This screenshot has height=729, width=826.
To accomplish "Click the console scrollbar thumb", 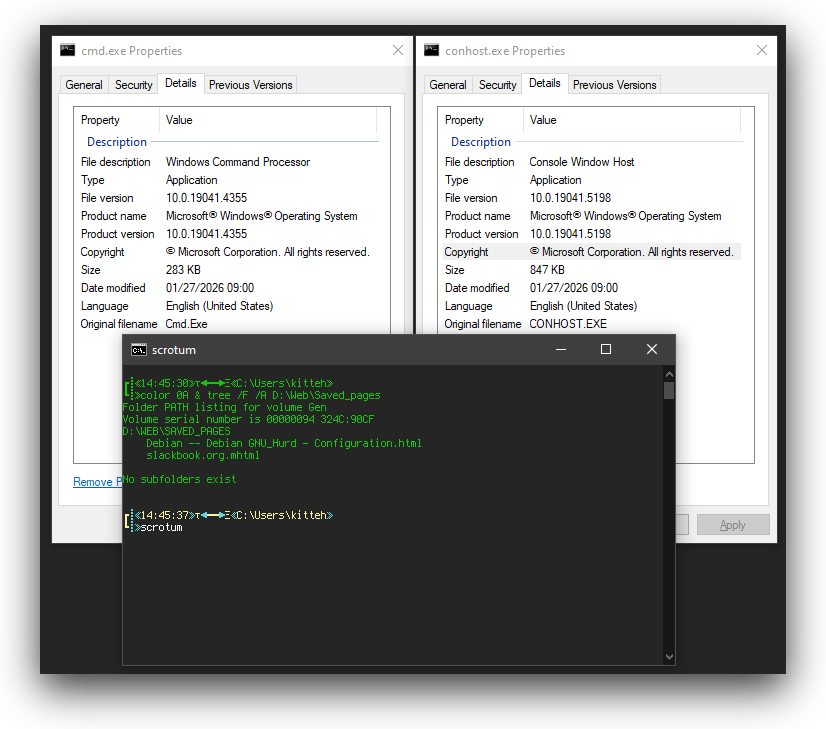I will [669, 390].
